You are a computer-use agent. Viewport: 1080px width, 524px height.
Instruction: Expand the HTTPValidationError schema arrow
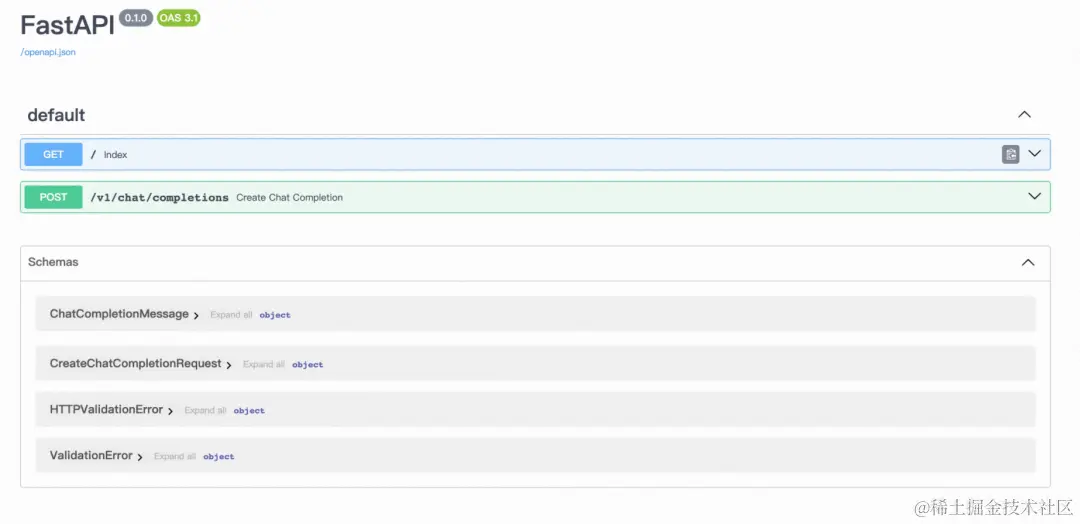coord(170,411)
